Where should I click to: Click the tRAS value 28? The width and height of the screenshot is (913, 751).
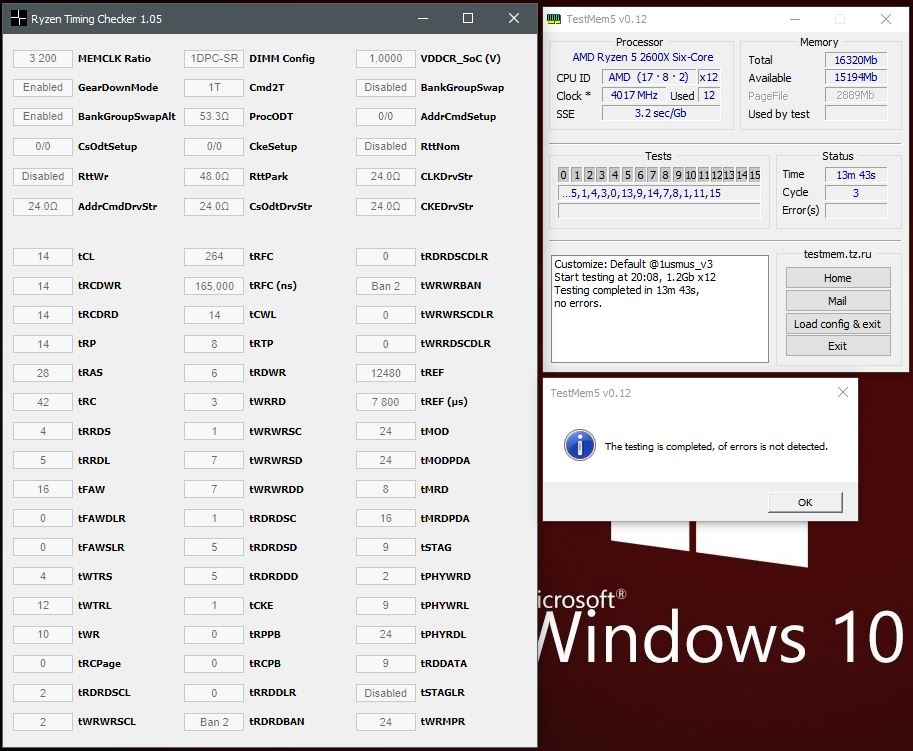point(43,373)
